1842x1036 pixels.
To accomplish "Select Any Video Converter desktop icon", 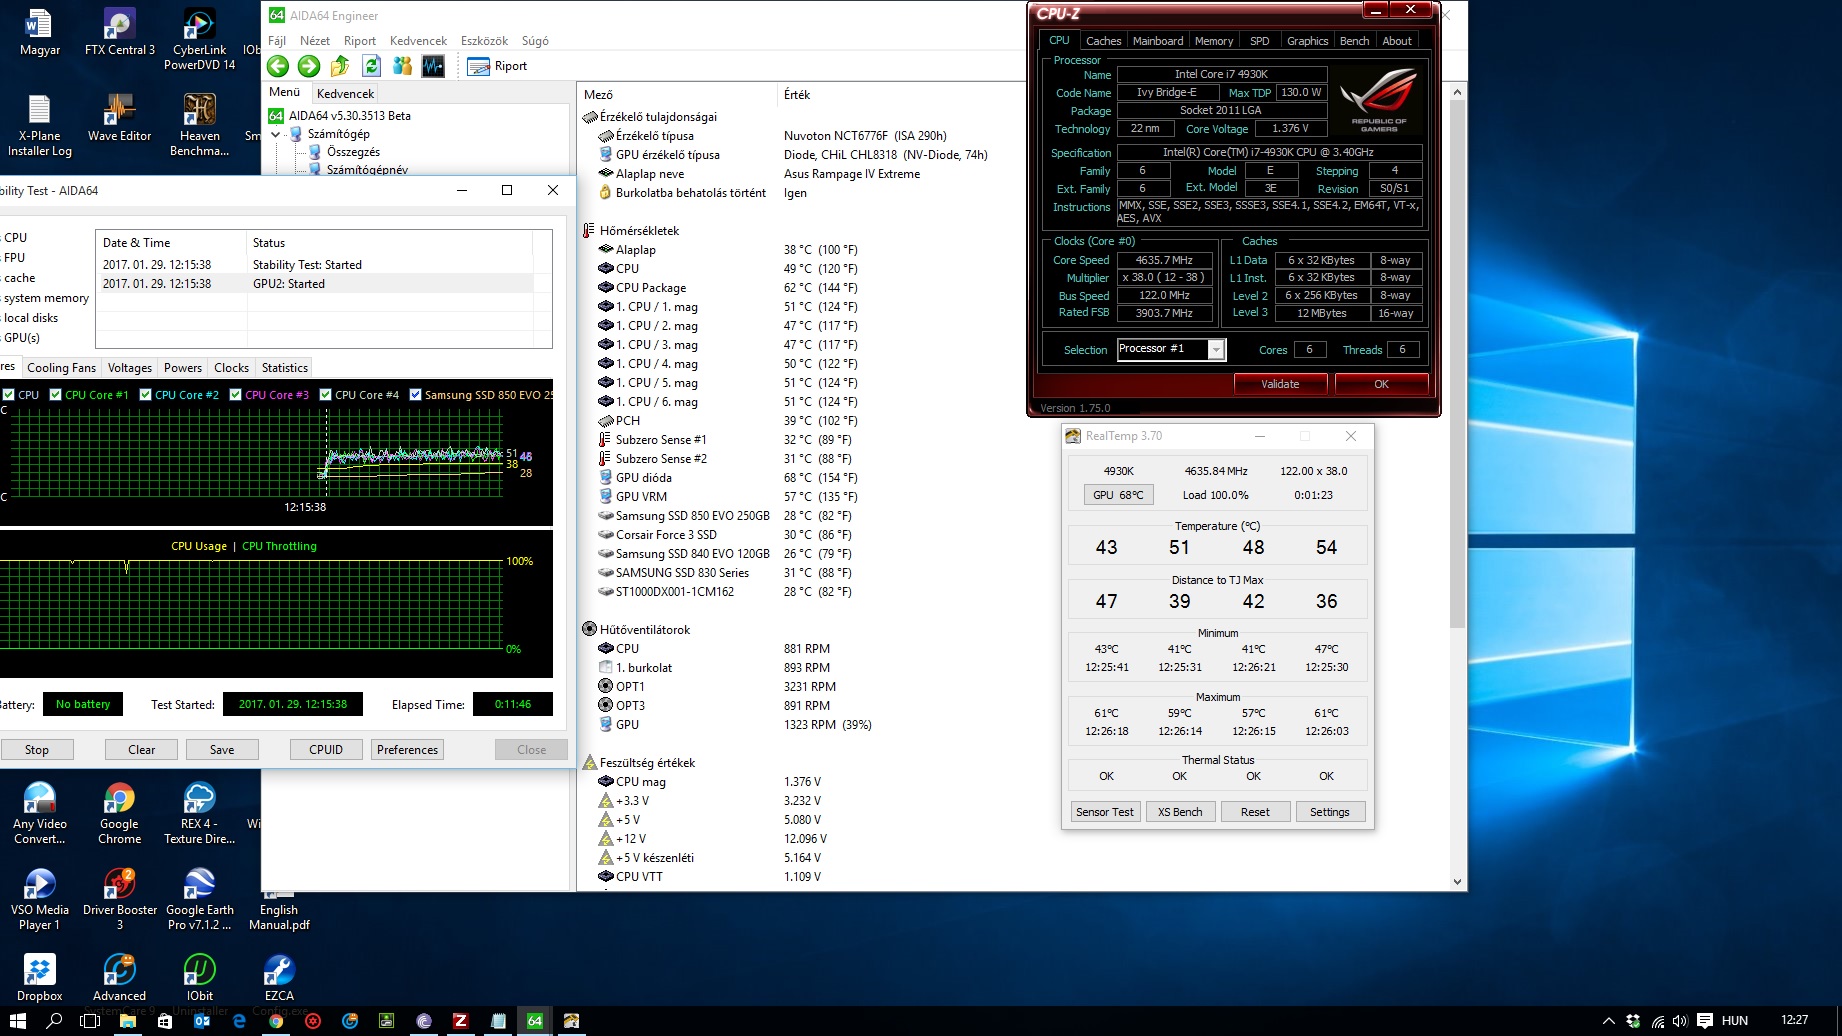I will point(39,814).
